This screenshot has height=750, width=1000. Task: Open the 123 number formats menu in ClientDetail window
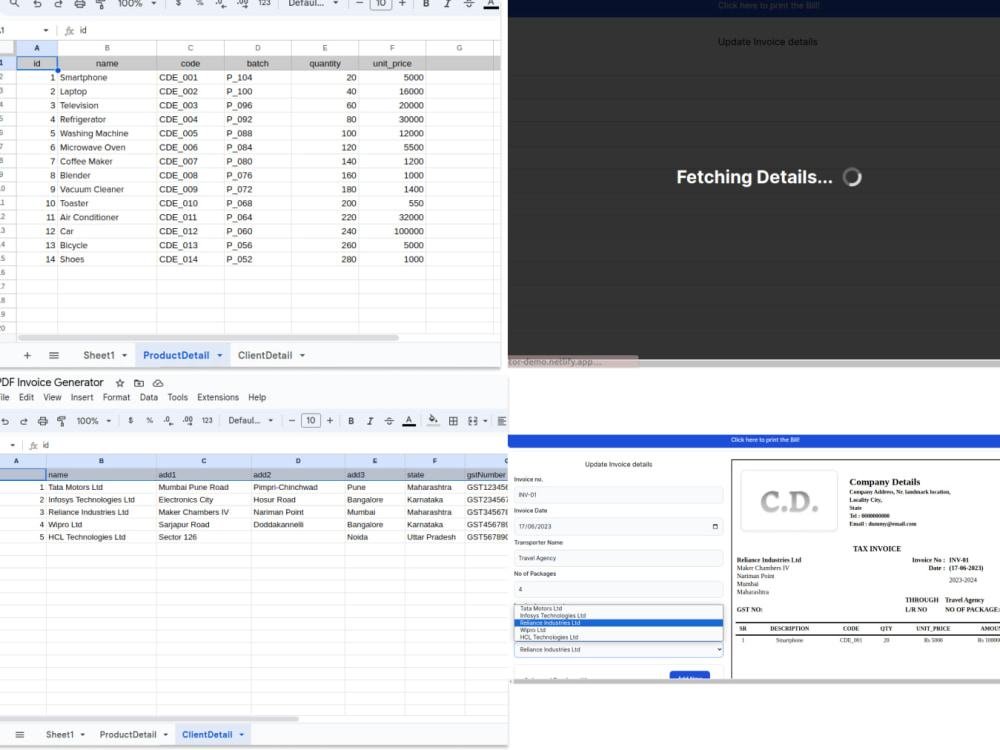(x=207, y=421)
